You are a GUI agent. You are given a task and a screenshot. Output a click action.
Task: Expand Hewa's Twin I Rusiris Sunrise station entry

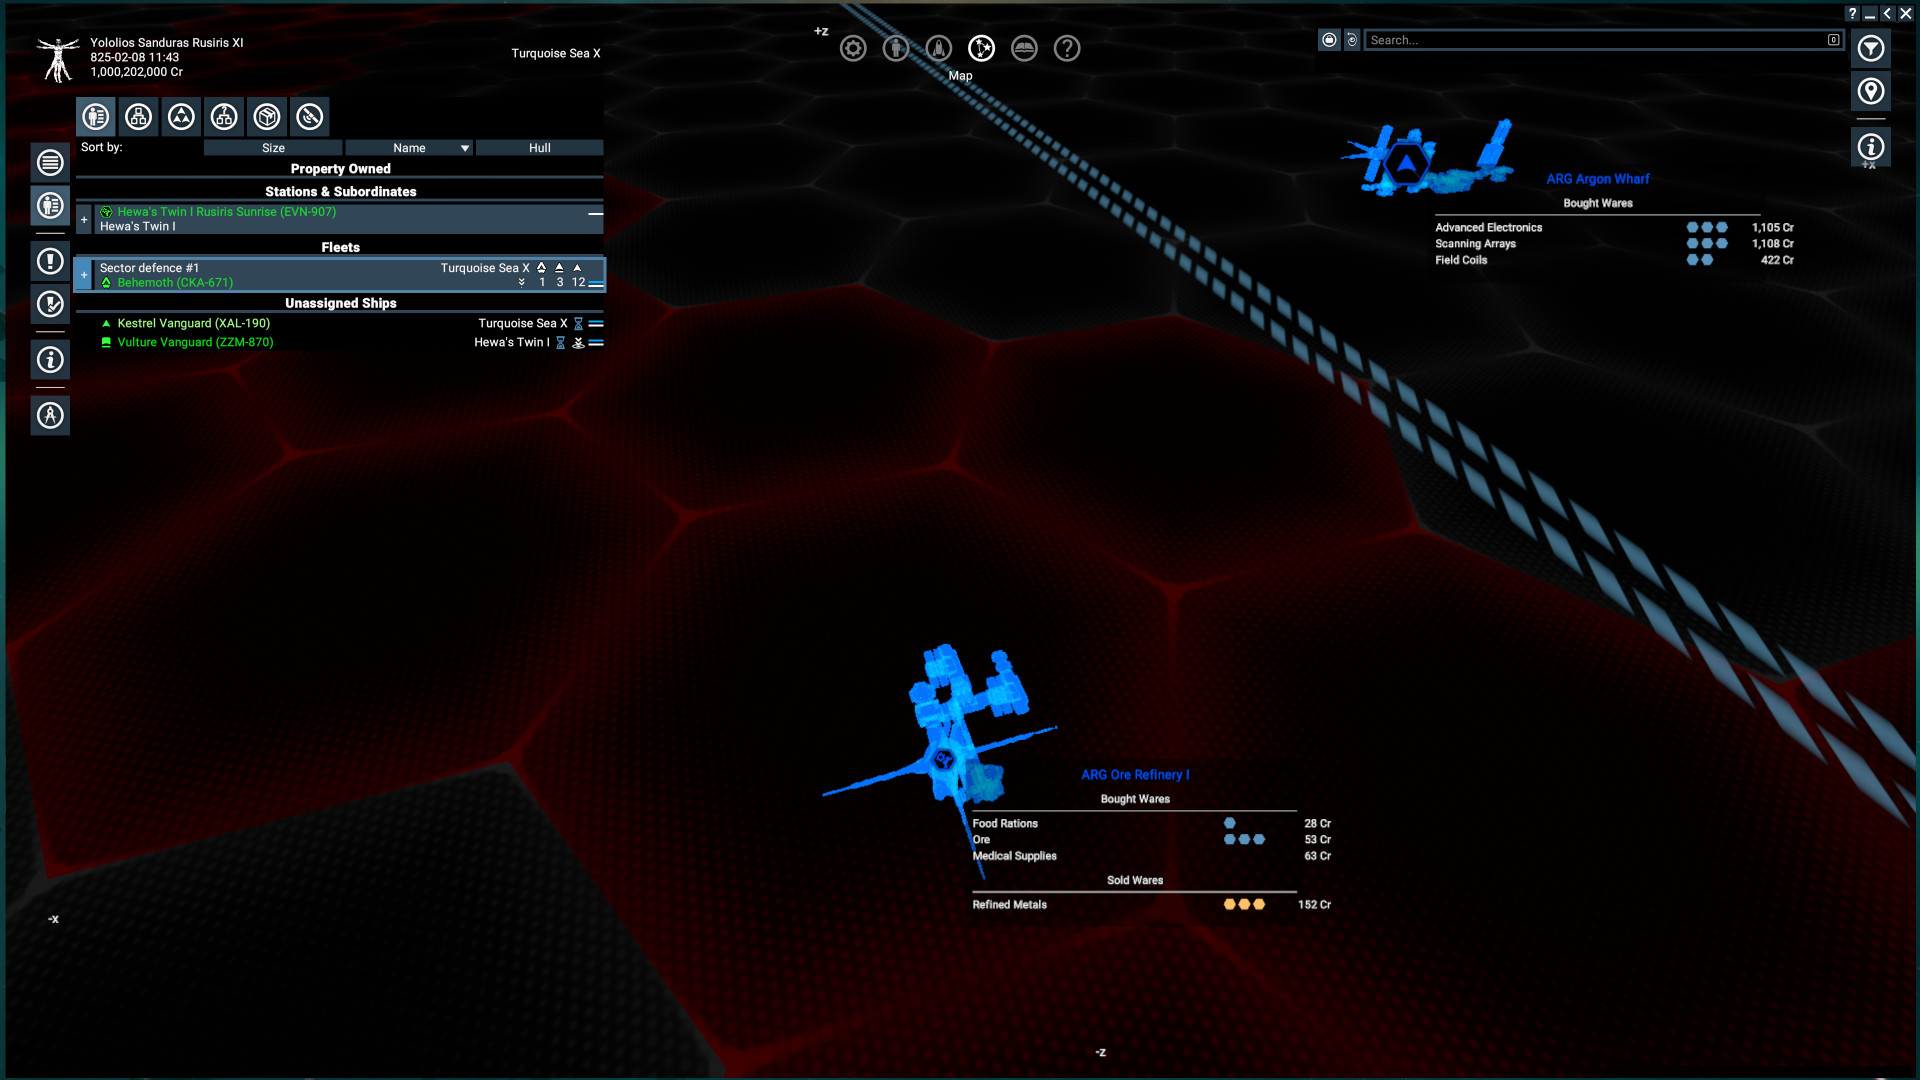tap(84, 218)
